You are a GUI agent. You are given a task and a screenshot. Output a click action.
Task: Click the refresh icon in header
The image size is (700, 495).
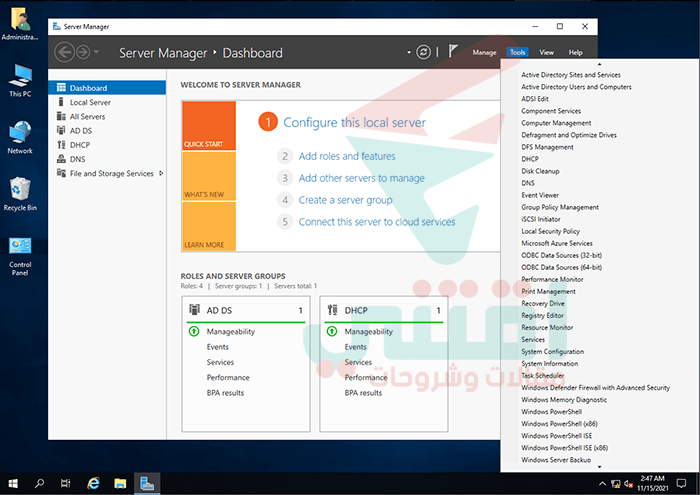point(423,52)
